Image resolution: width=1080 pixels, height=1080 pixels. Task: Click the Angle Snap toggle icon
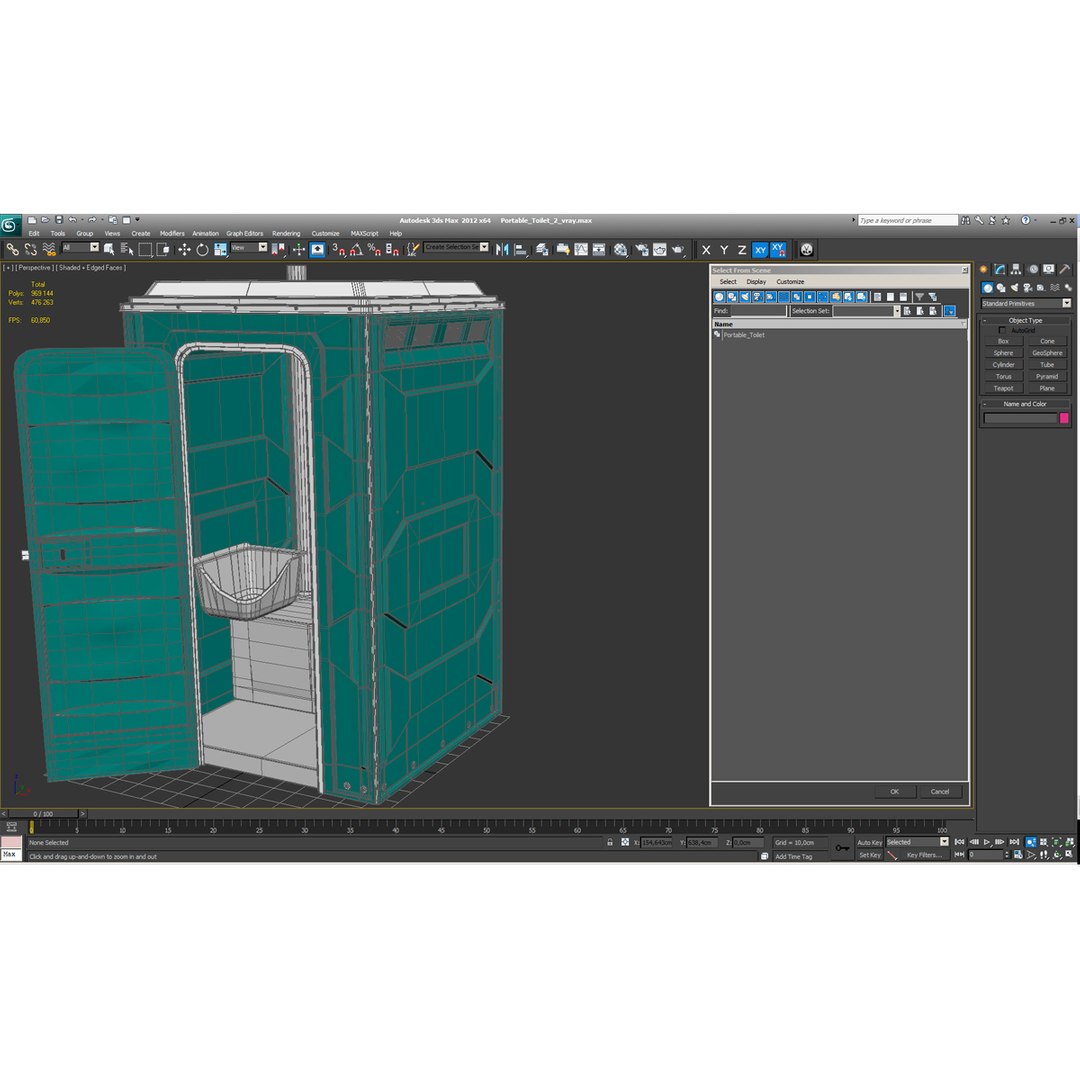(356, 249)
